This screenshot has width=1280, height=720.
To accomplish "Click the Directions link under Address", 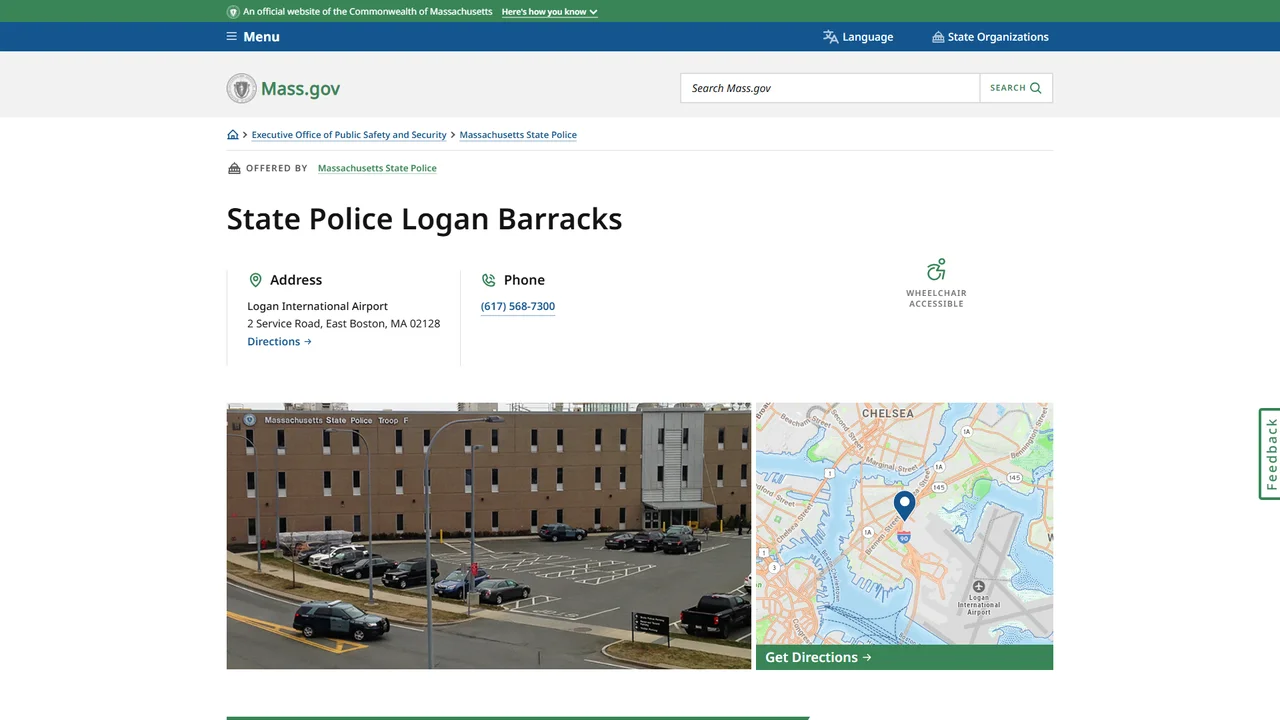I will [280, 342].
